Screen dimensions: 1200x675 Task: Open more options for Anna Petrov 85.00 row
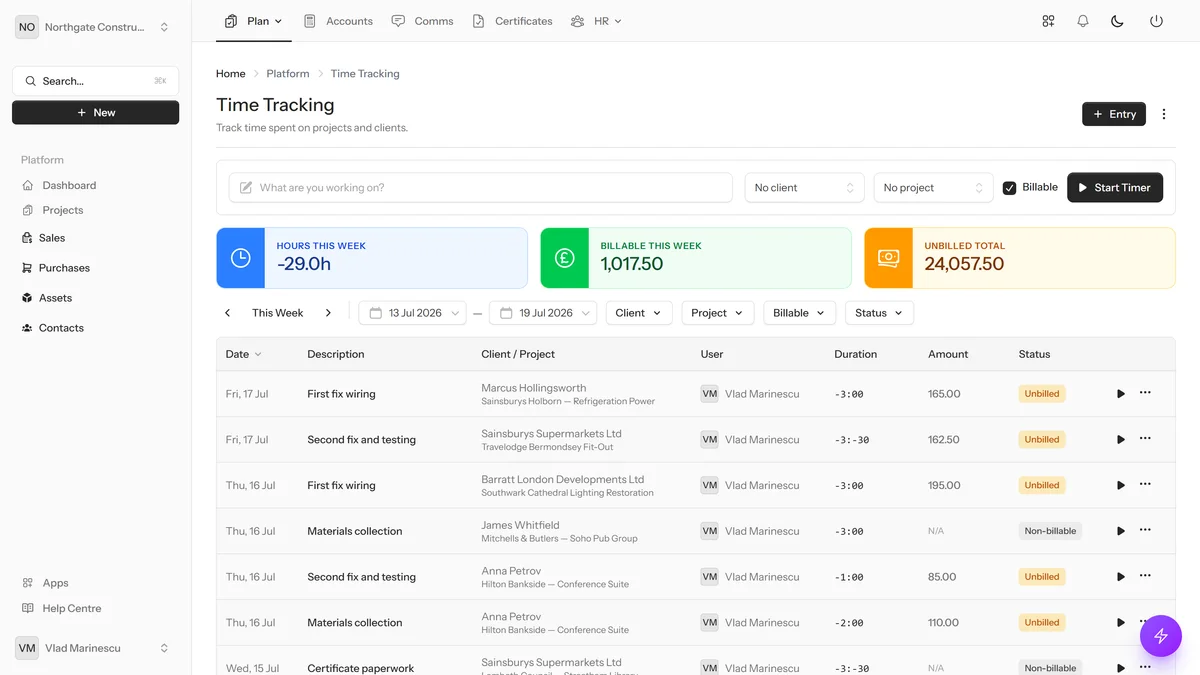click(1146, 576)
